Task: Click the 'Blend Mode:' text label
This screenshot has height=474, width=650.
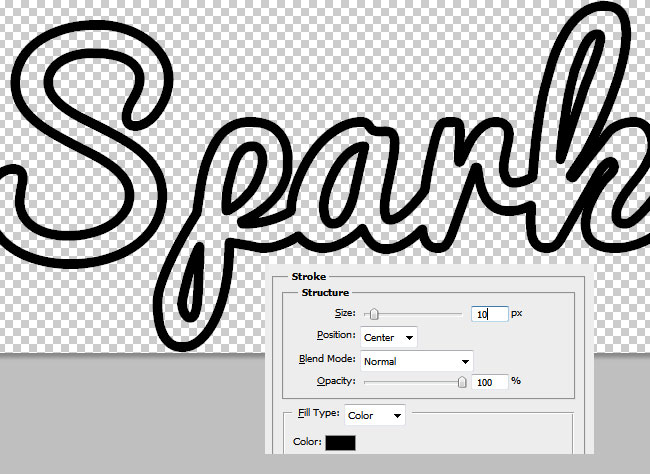Action: click(328, 359)
